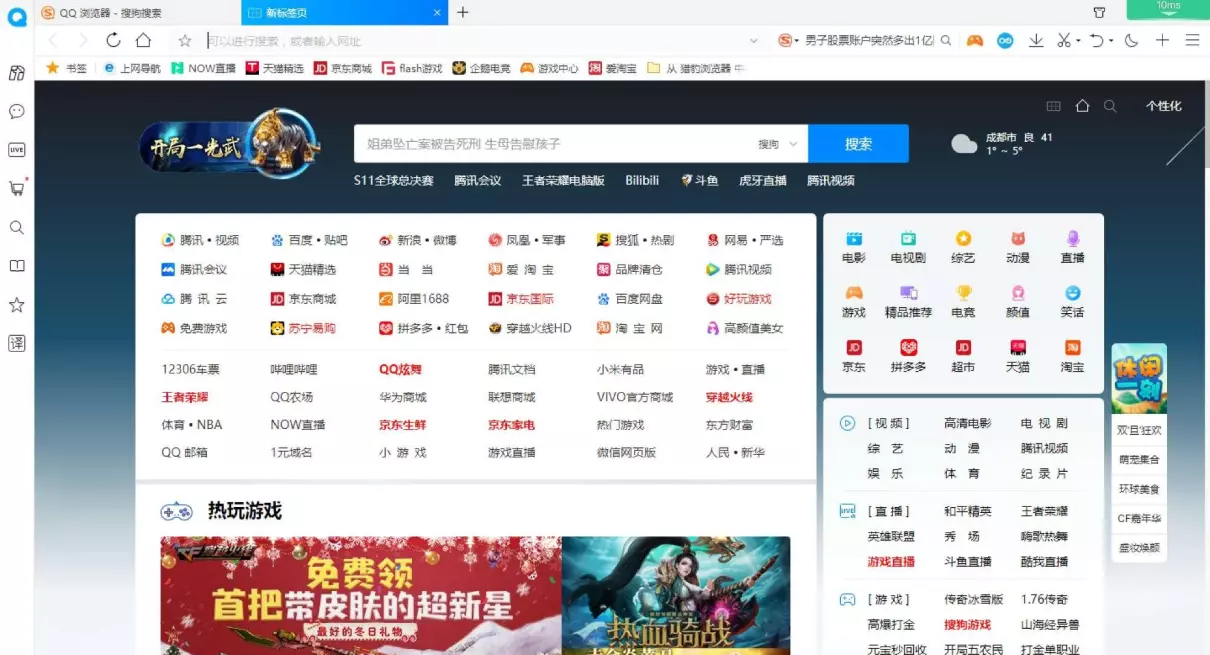The width and height of the screenshot is (1210, 655).
Task: Reload the page with the refresh icon
Action: (113, 40)
